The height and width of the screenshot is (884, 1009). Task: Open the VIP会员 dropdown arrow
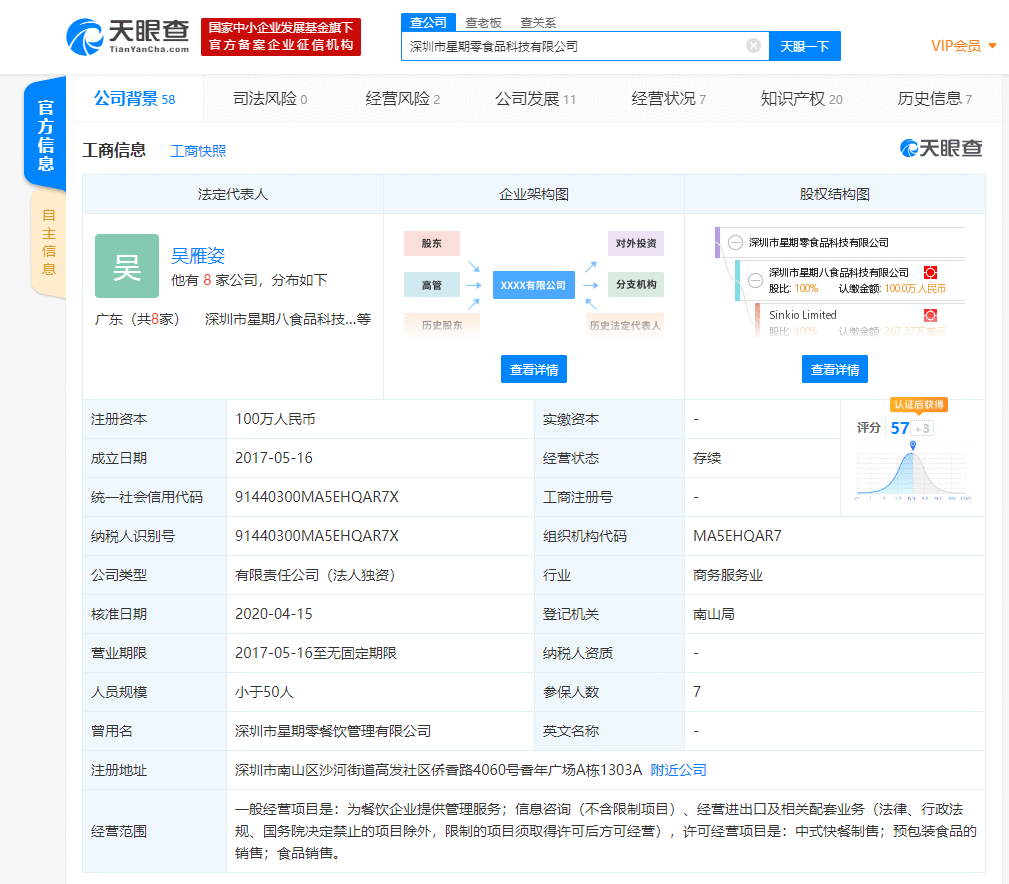point(992,46)
